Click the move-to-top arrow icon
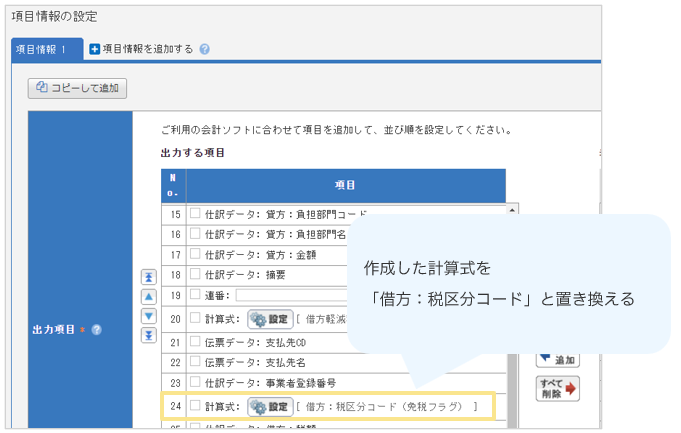681x433 pixels. point(149,277)
